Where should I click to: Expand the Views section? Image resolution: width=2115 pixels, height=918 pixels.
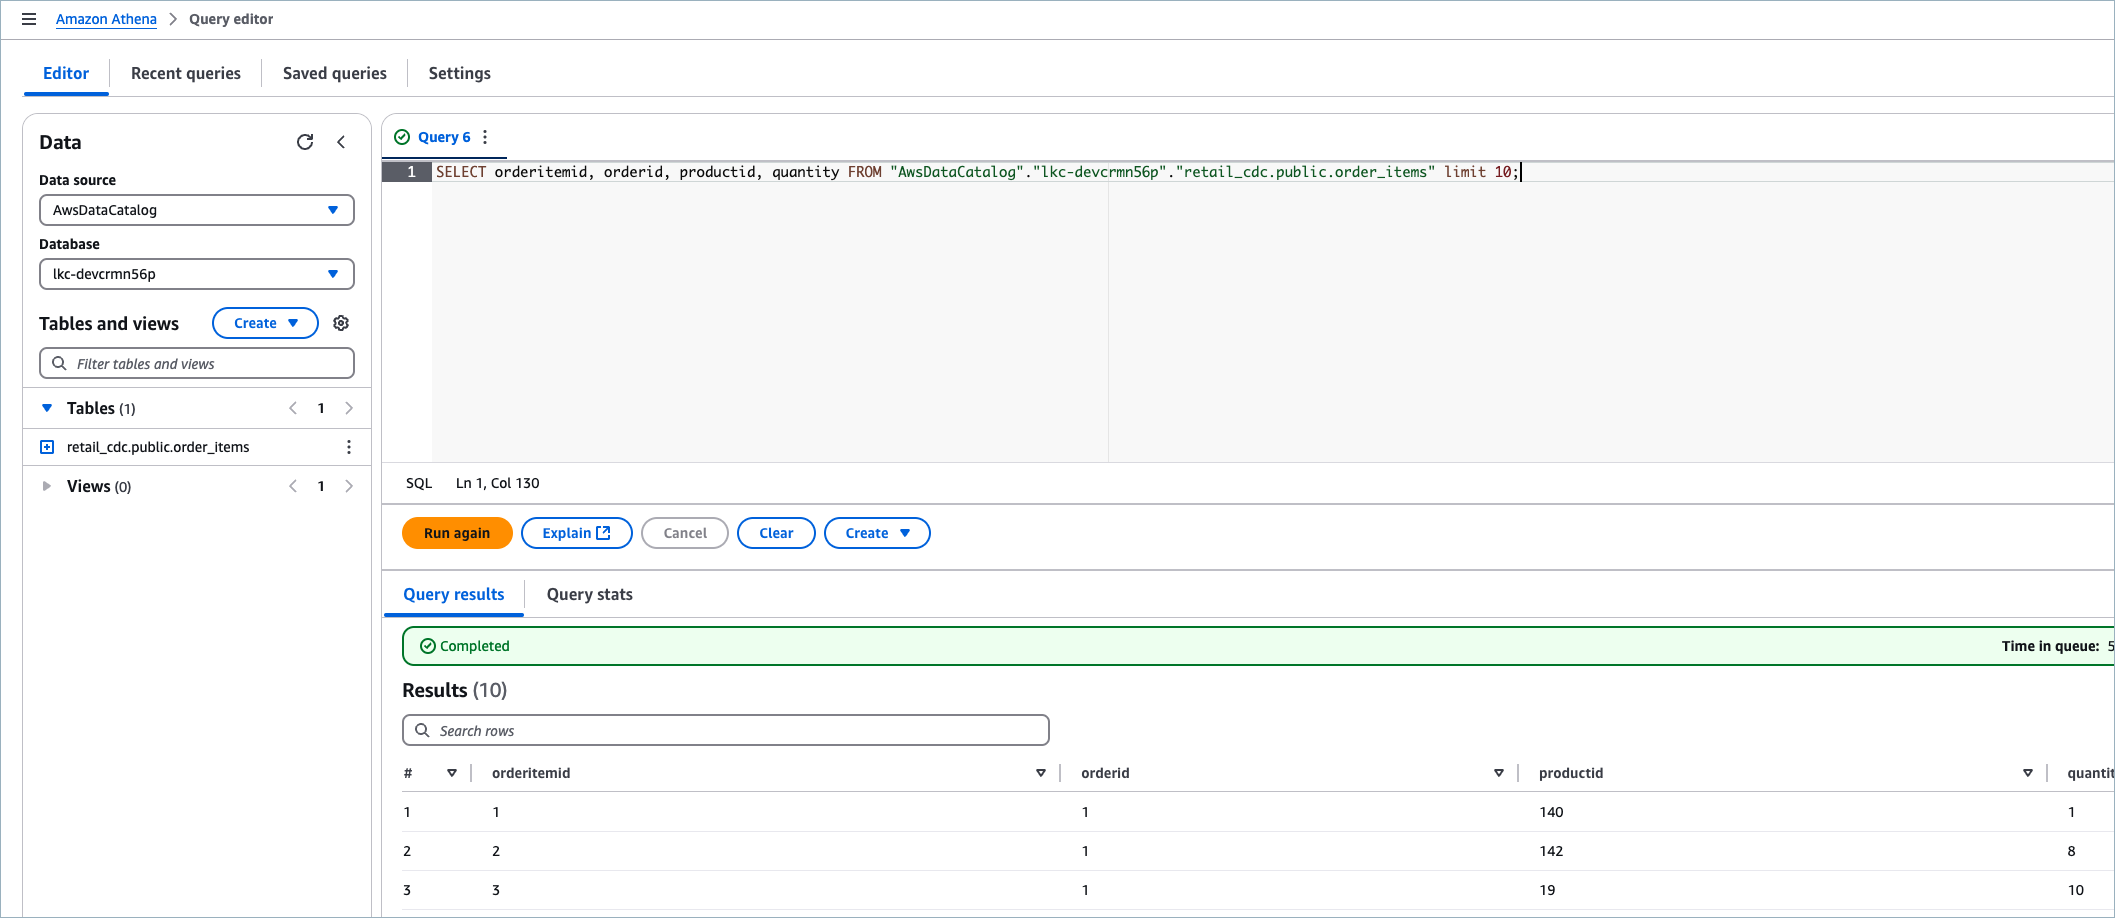click(x=47, y=486)
